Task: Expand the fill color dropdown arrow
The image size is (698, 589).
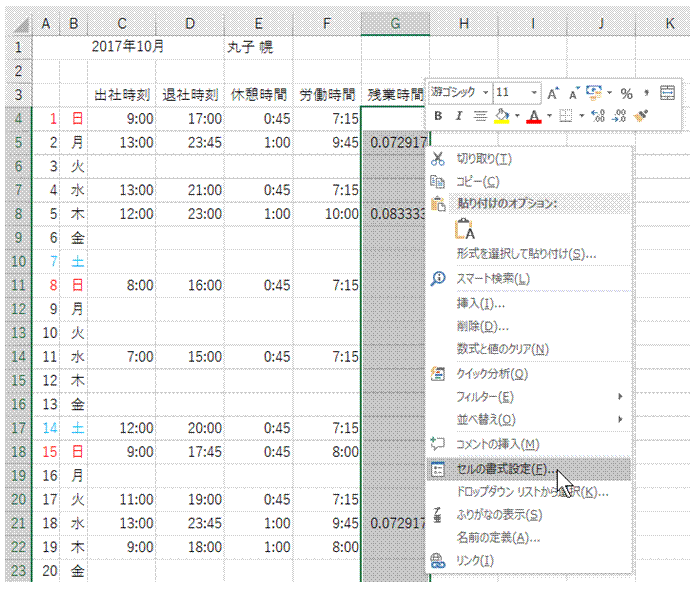Action: click(518, 117)
